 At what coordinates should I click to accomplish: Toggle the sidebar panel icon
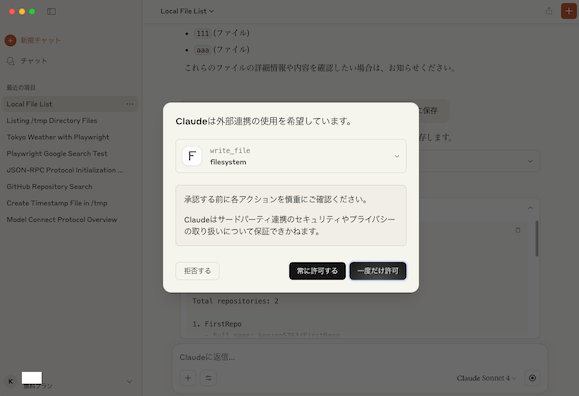click(51, 11)
